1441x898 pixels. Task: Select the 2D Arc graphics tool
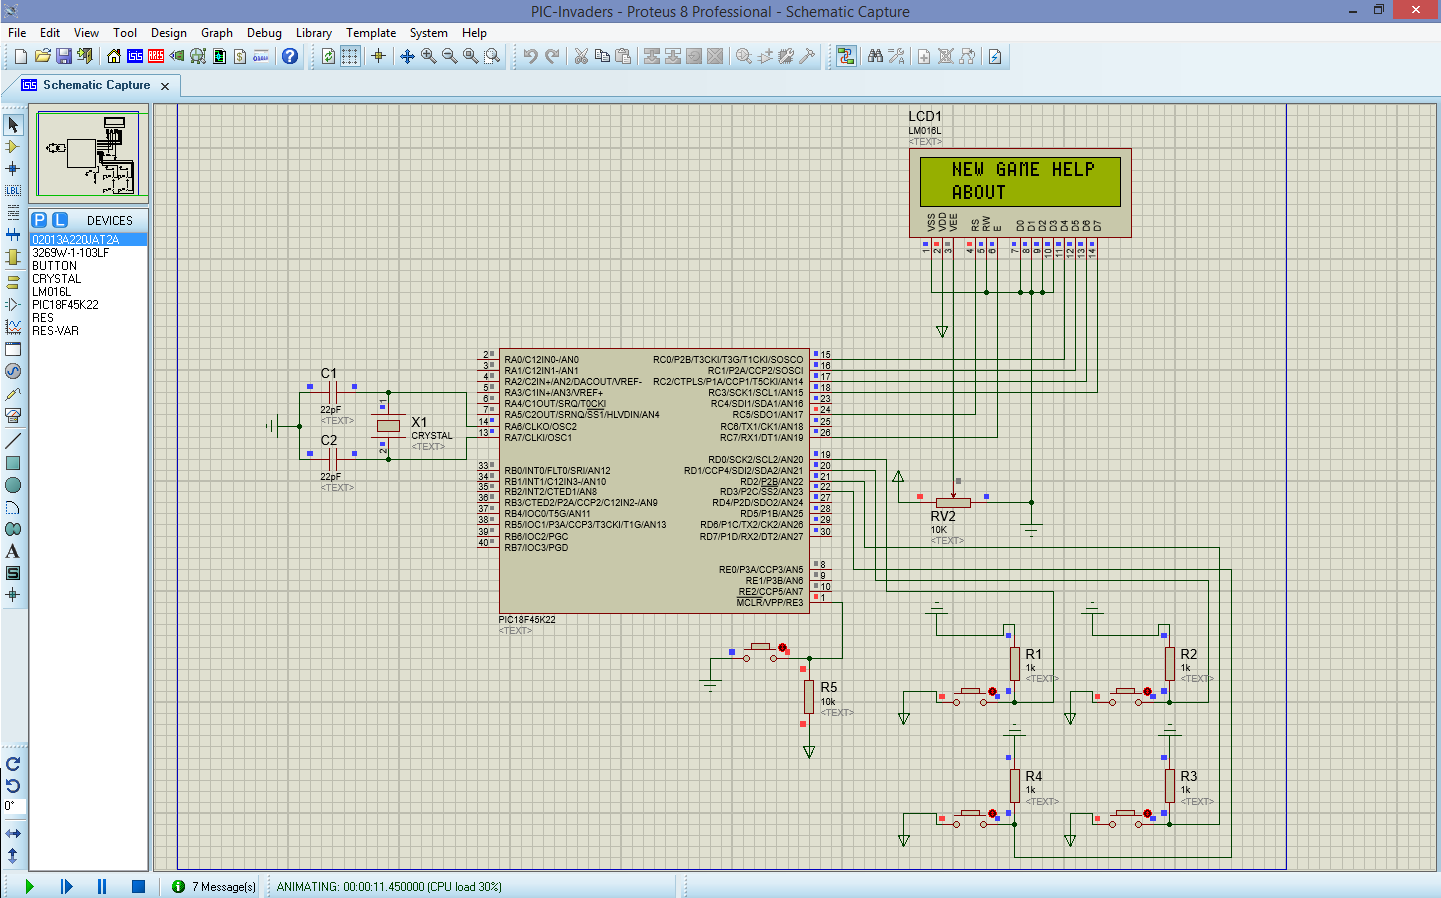point(13,507)
